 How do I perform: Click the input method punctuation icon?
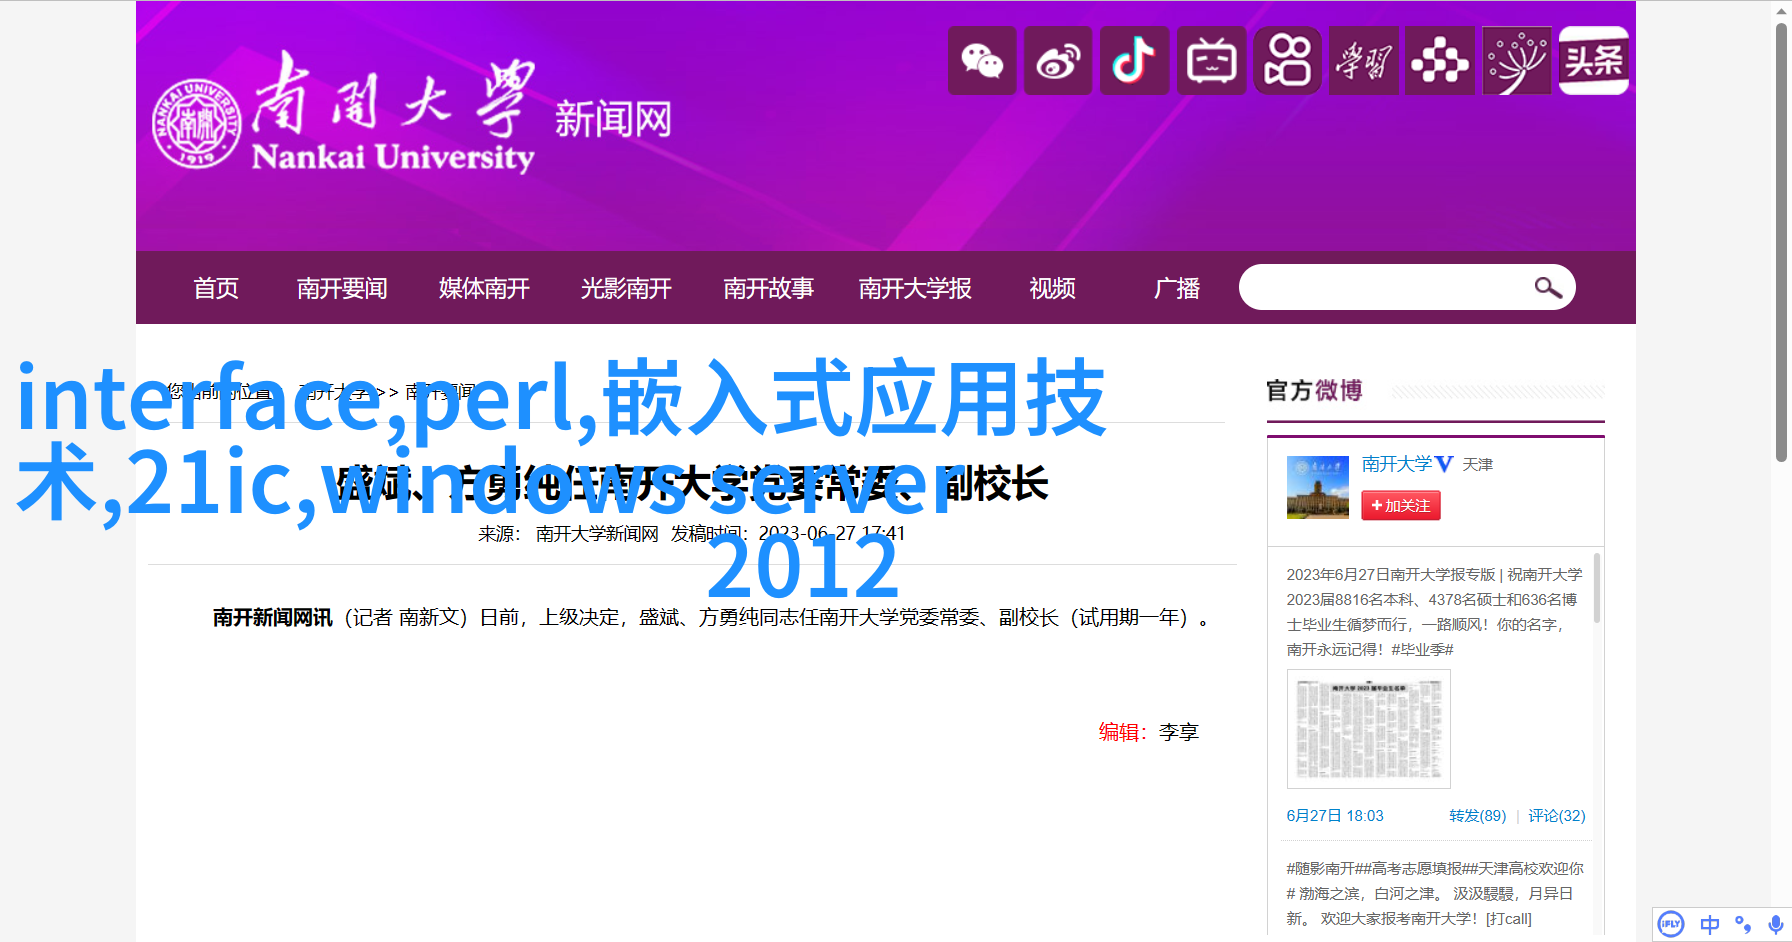[x=1743, y=925]
